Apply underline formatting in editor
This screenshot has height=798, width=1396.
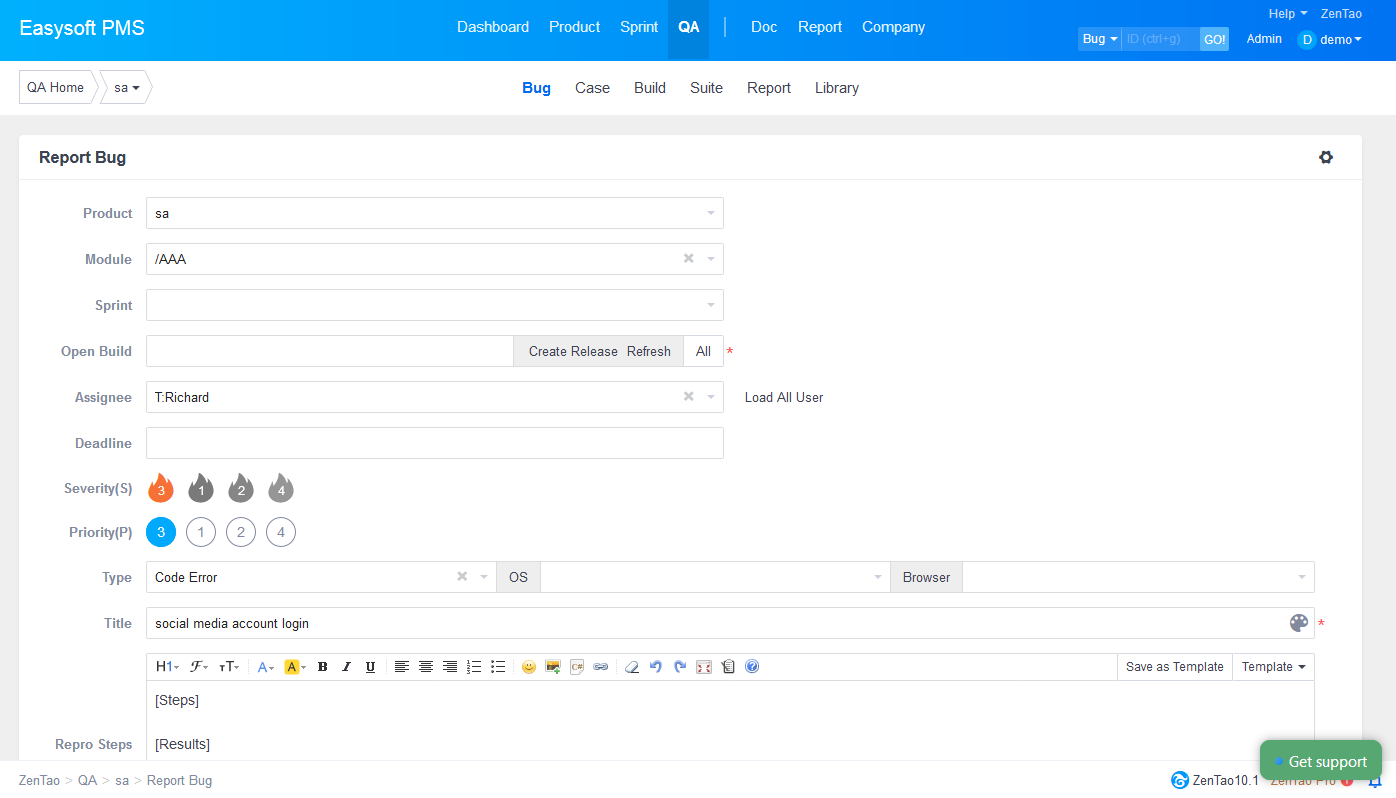tap(370, 667)
